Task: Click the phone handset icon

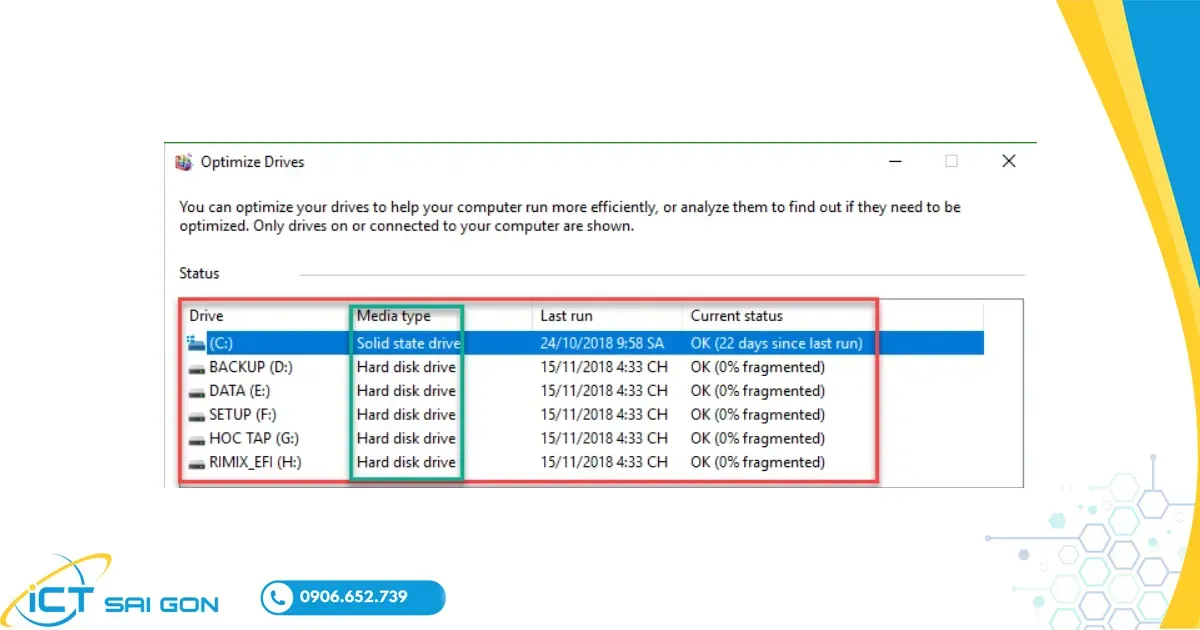Action: pos(277,598)
